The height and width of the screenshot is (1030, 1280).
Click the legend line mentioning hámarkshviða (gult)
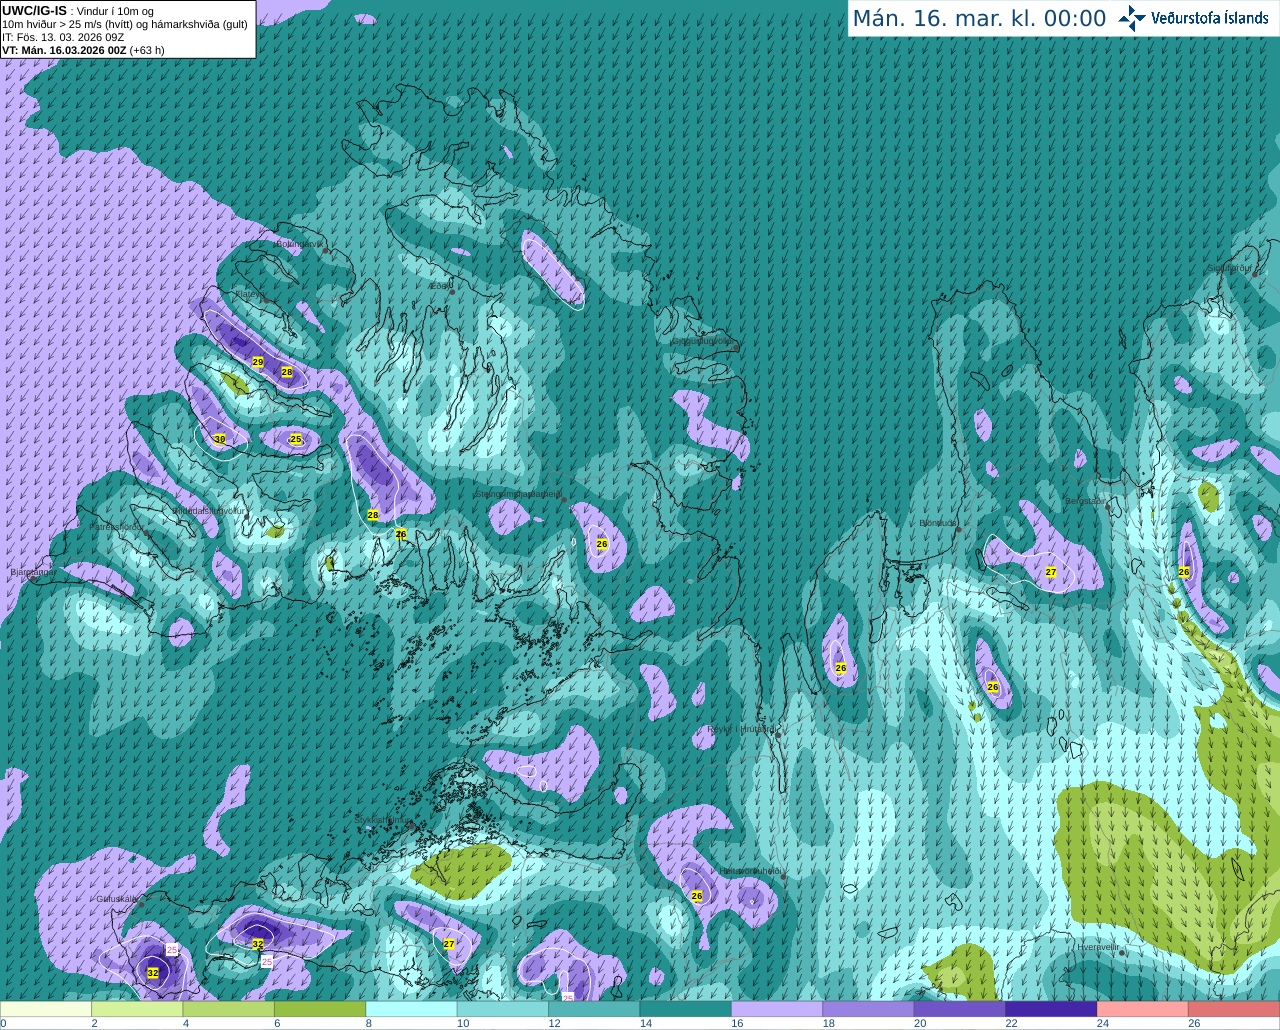coord(125,24)
